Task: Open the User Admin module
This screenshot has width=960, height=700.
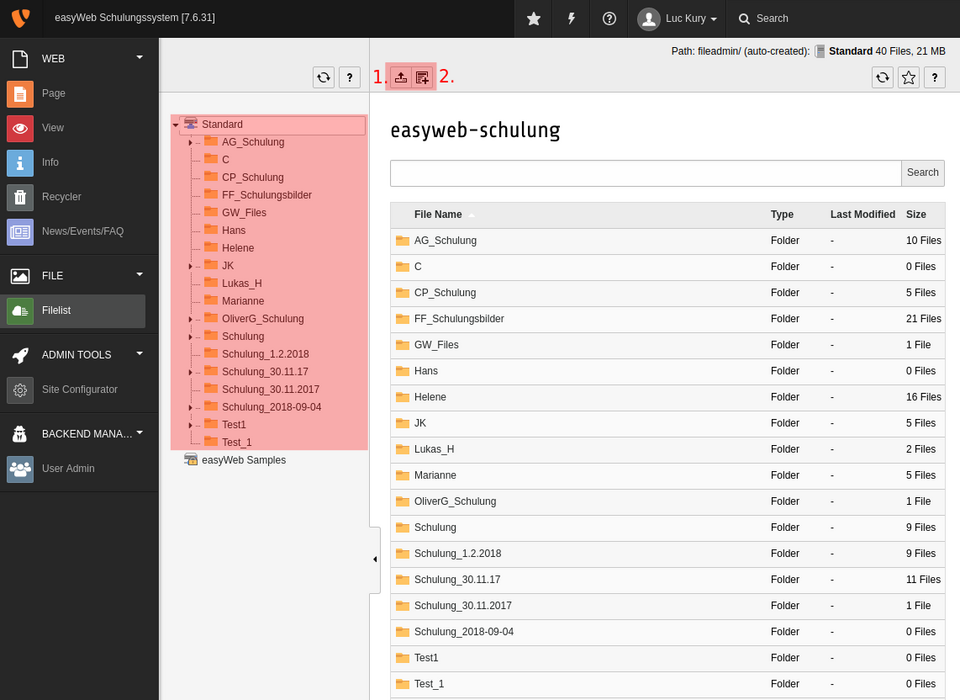Action: coord(68,469)
